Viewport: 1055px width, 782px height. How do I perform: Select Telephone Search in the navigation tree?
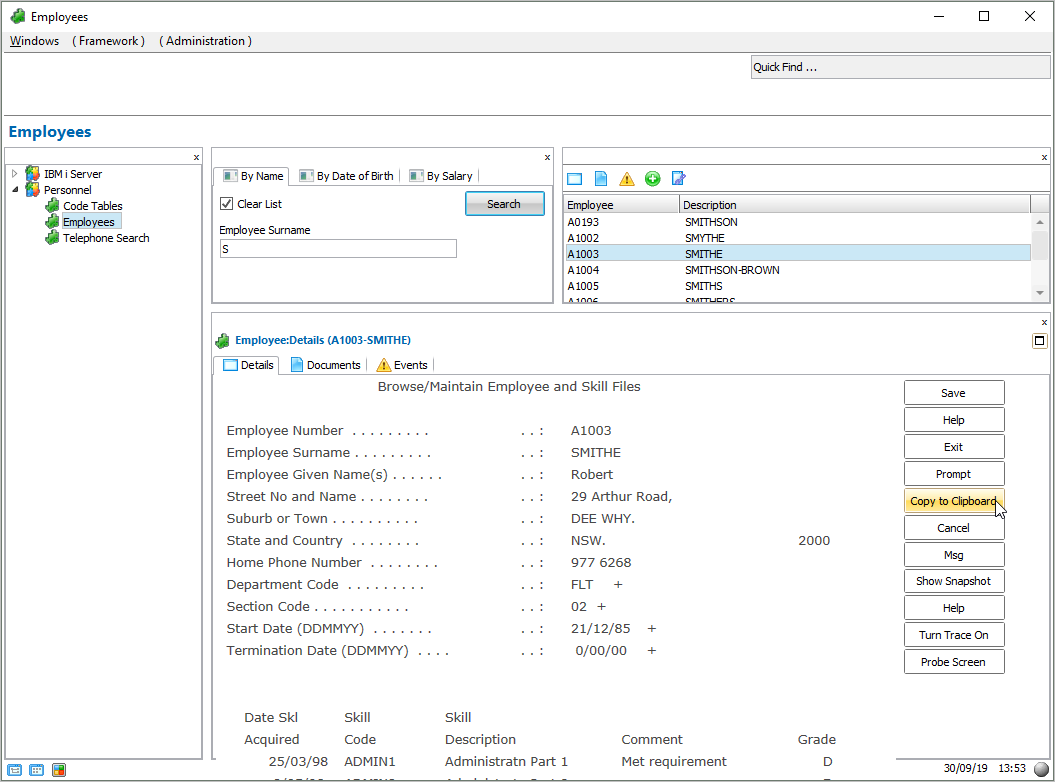(x=106, y=238)
